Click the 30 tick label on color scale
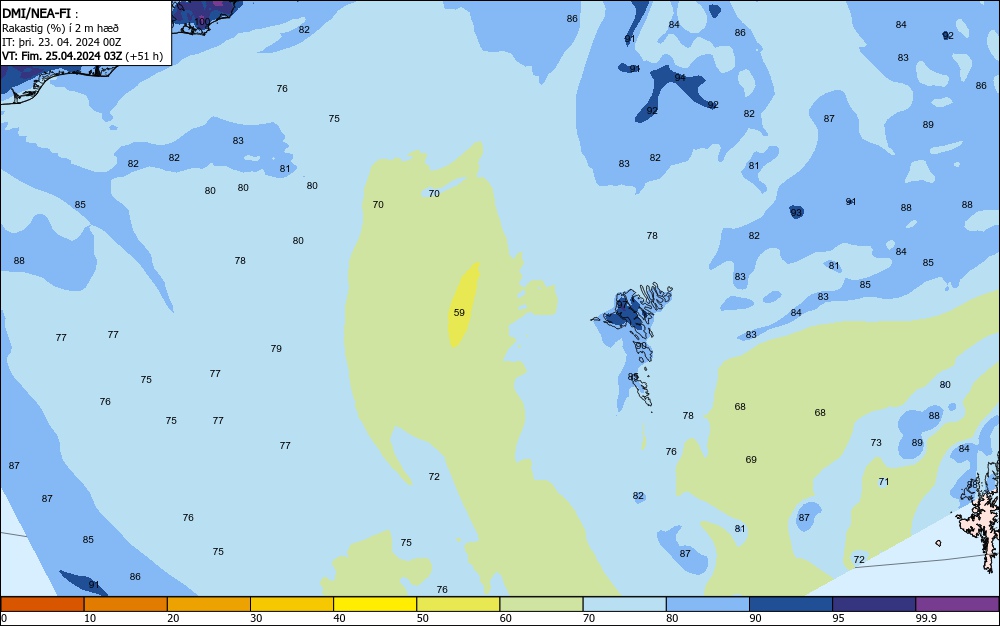 [256, 618]
